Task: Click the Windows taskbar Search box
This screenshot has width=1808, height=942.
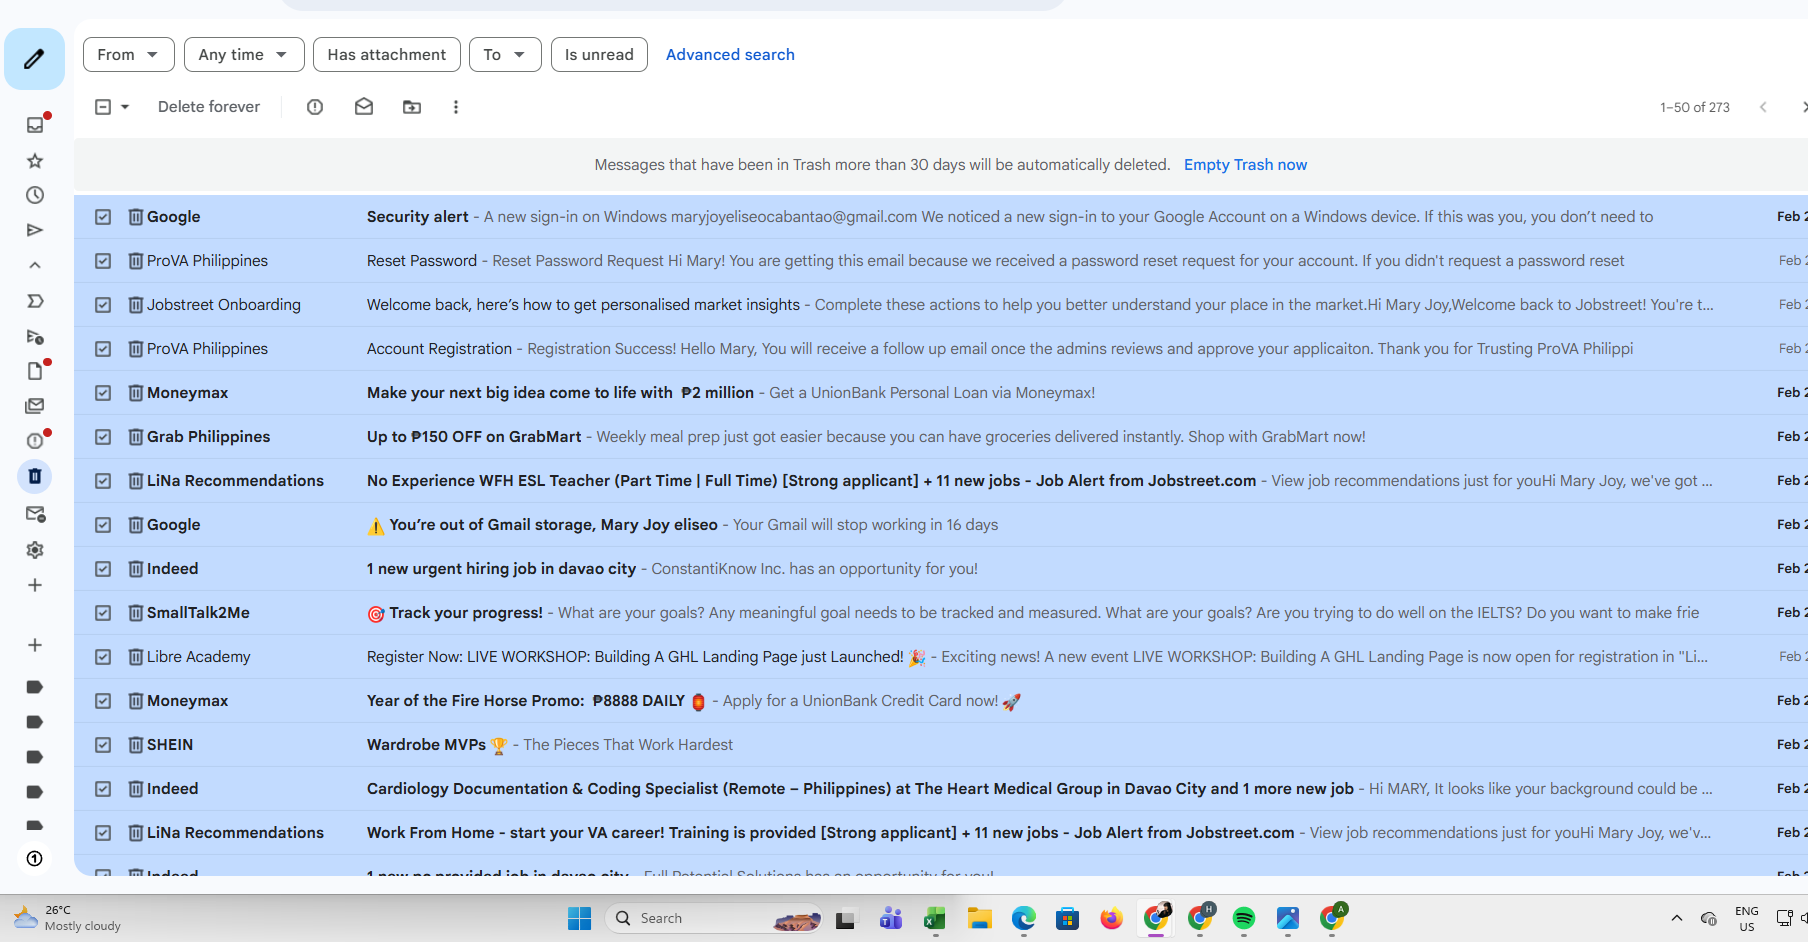Action: (713, 919)
